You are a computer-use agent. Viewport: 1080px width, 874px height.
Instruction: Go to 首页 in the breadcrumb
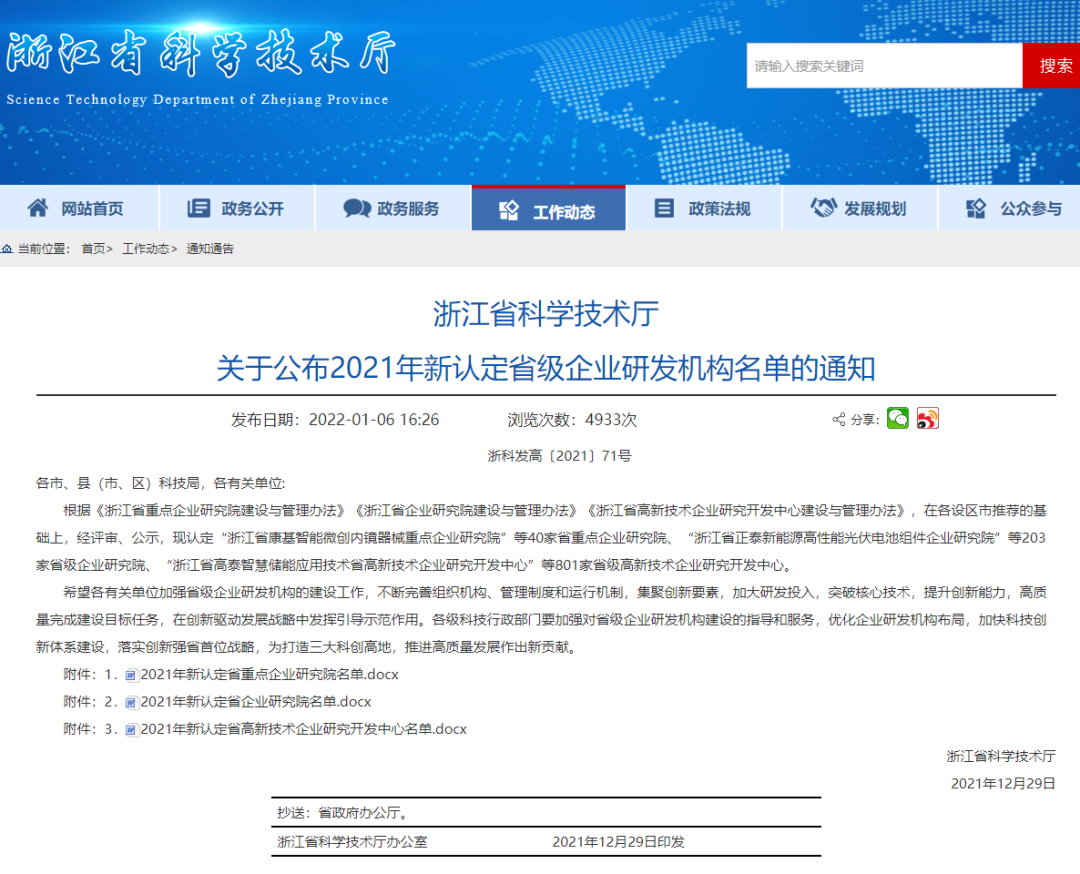94,249
